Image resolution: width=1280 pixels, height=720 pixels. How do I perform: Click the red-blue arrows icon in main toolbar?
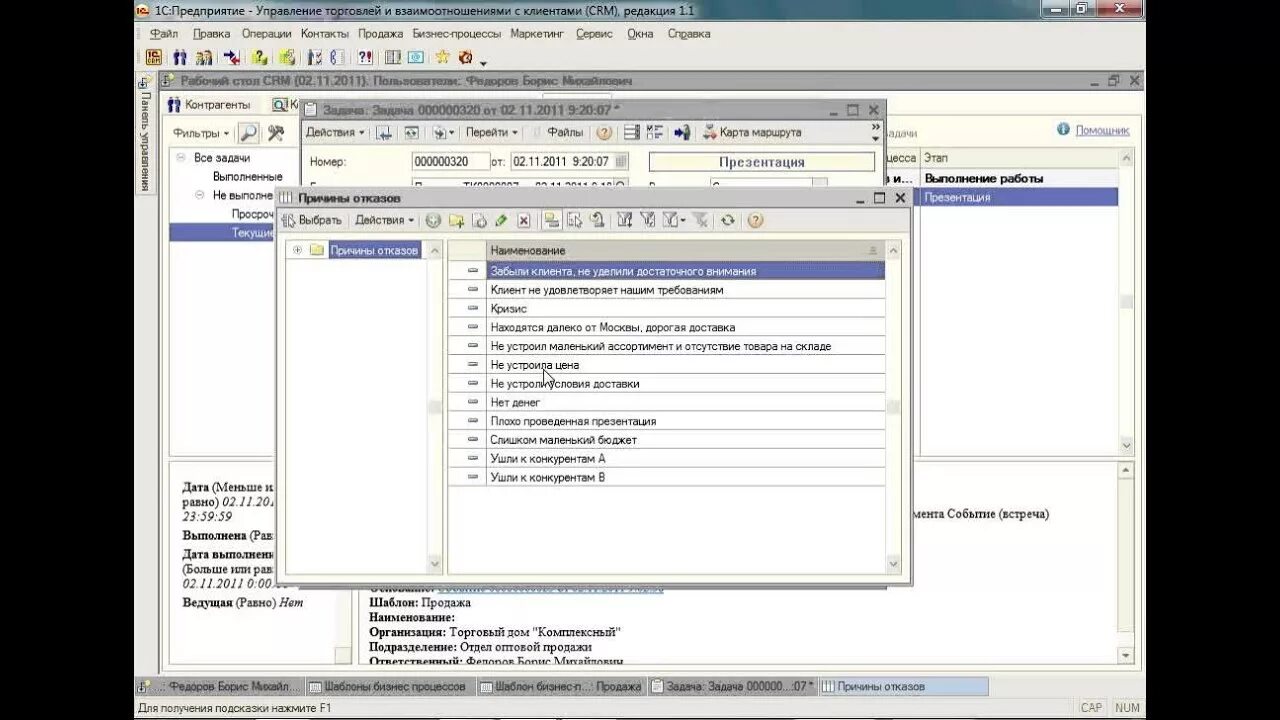coord(231,57)
